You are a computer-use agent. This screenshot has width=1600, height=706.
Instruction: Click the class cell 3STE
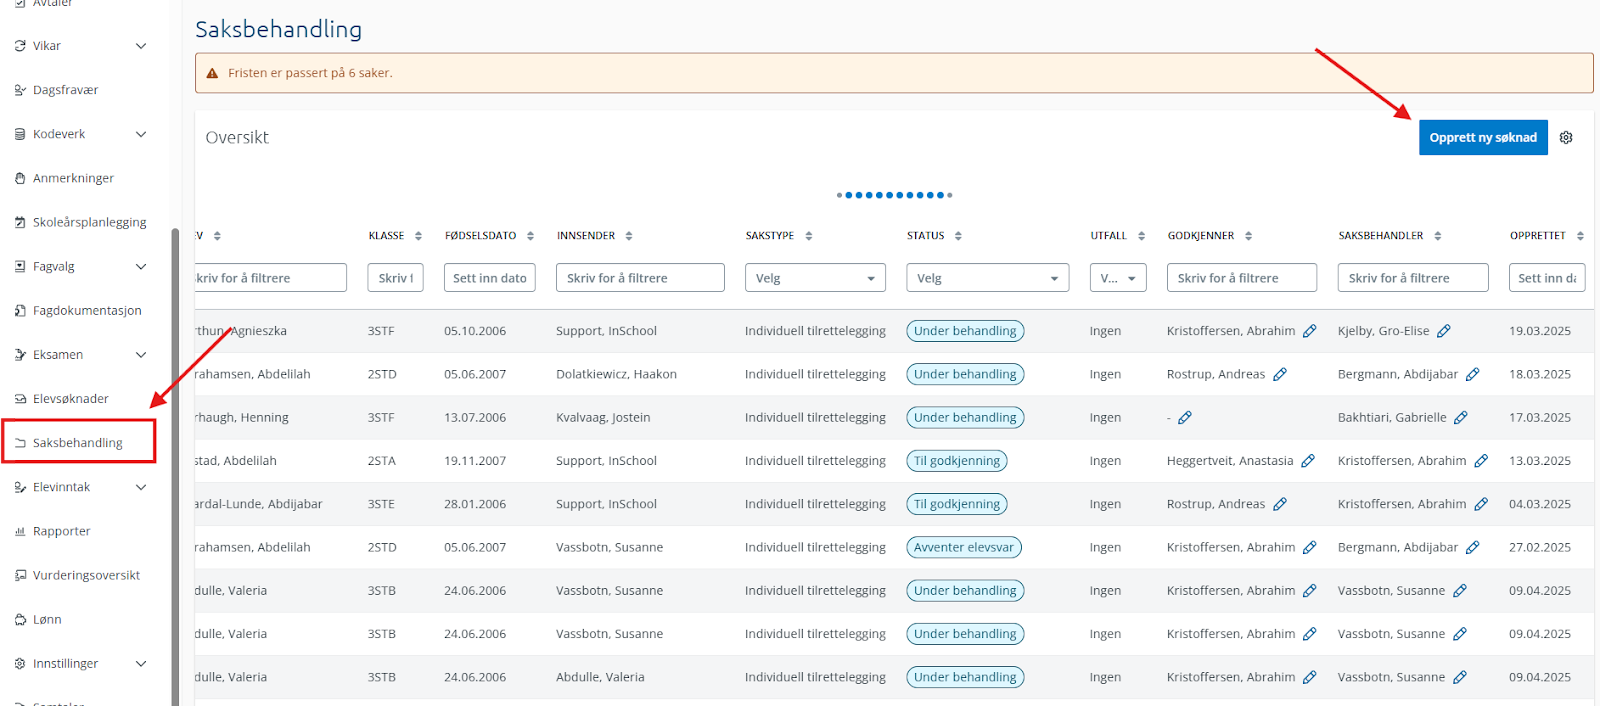[381, 504]
